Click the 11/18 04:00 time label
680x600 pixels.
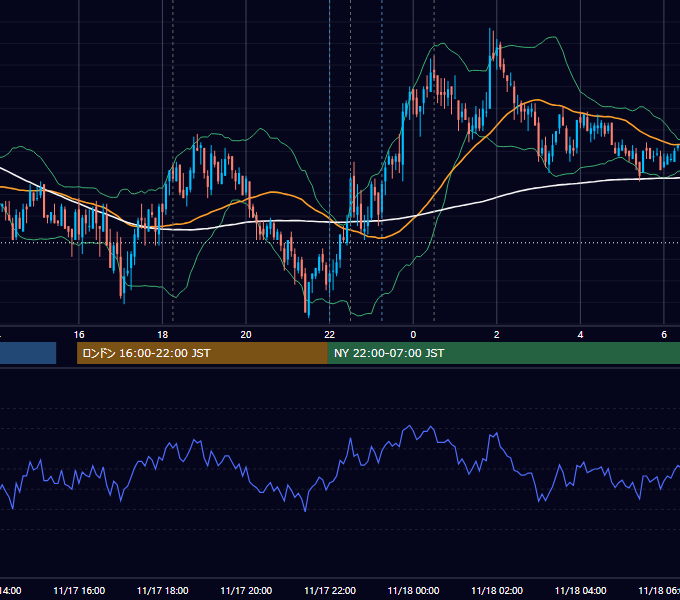[580, 590]
